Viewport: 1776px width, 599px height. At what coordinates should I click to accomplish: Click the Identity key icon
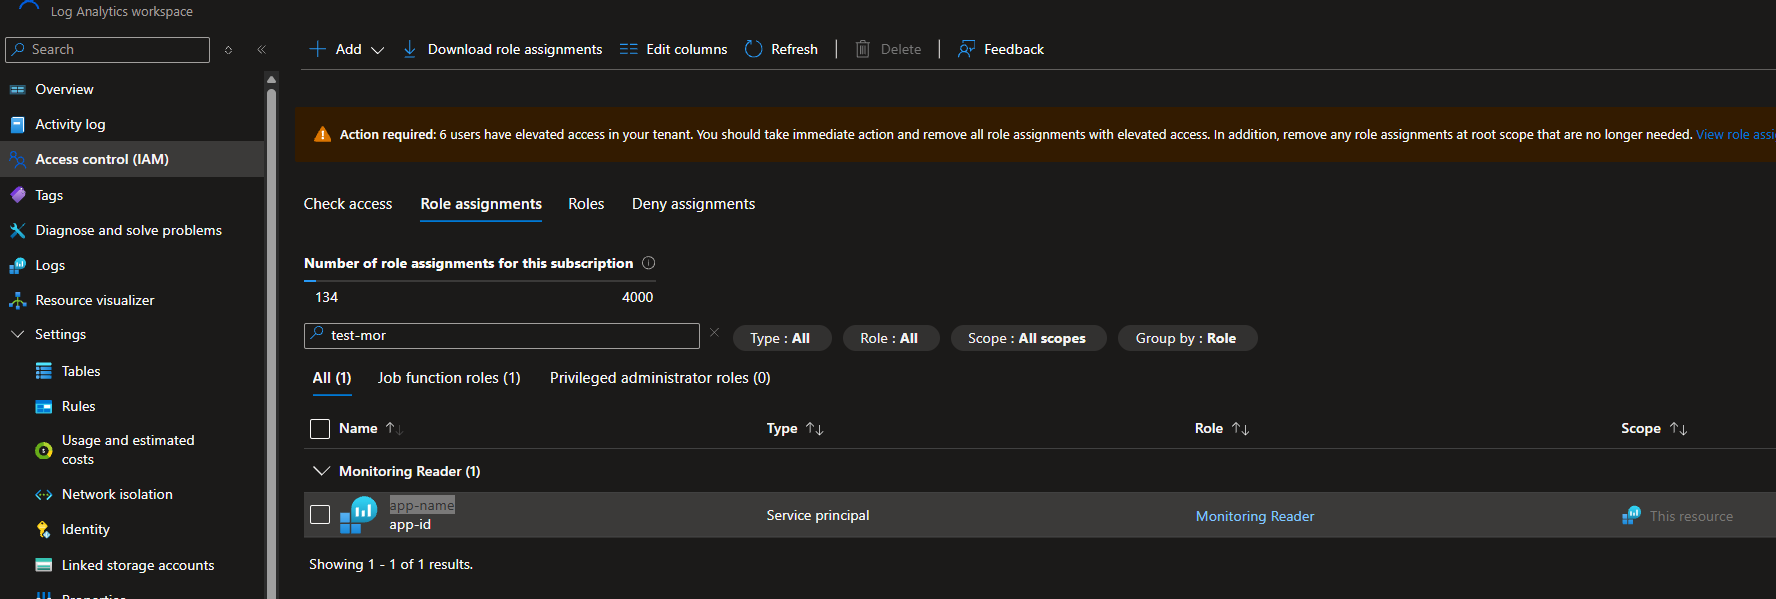(x=43, y=529)
